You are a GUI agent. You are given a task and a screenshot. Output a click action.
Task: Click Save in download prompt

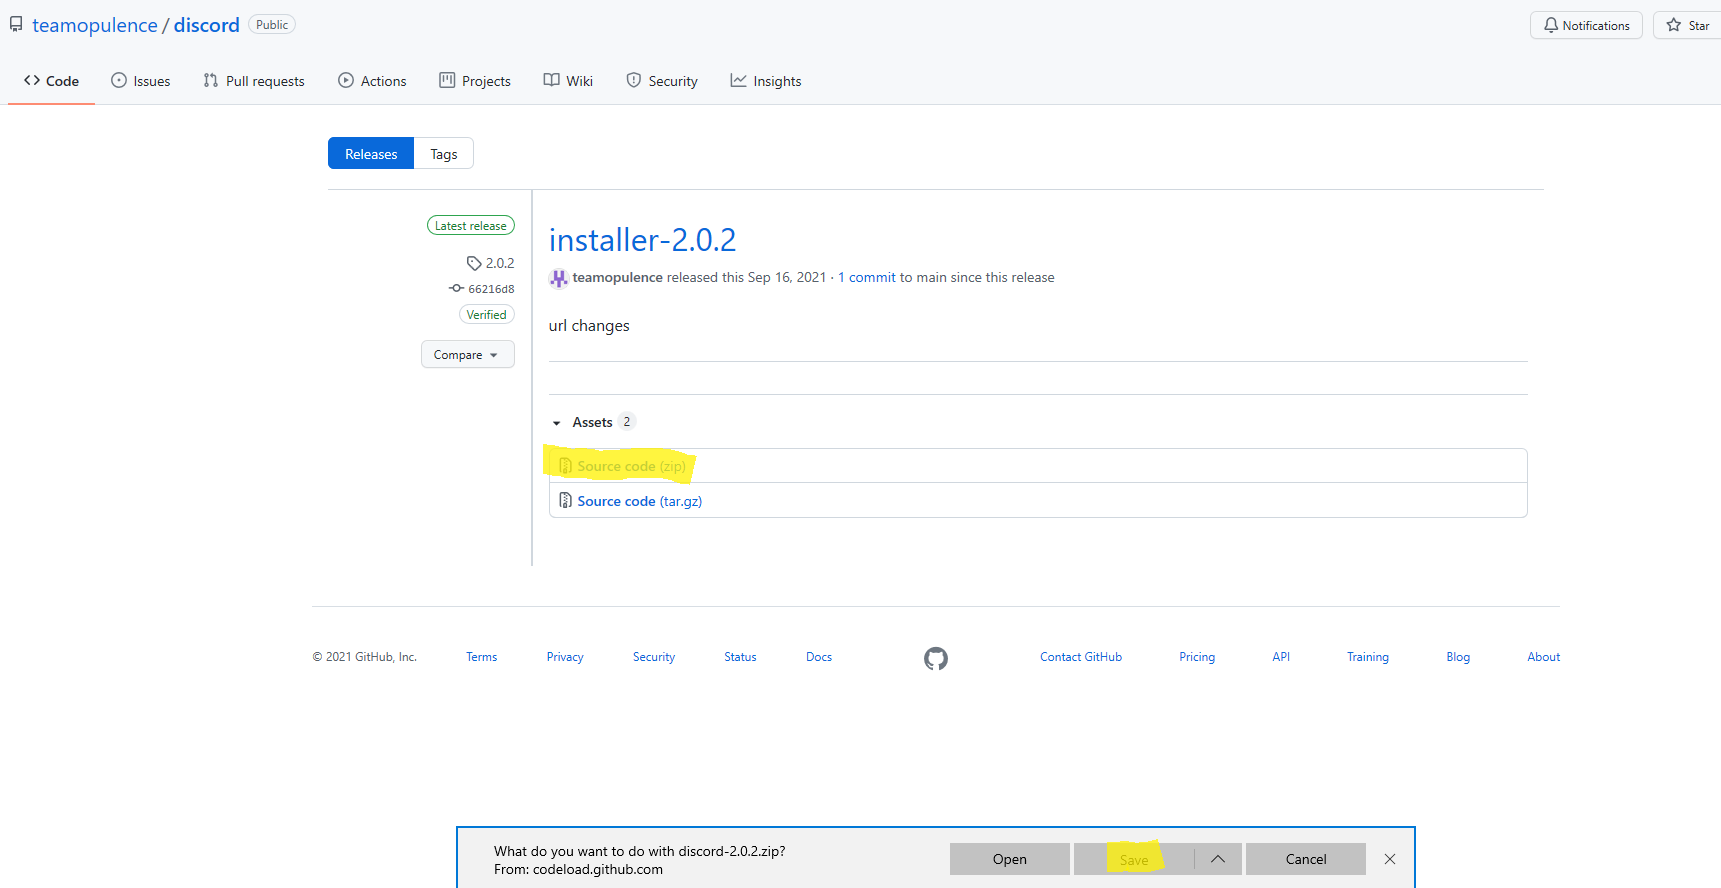(x=1134, y=859)
